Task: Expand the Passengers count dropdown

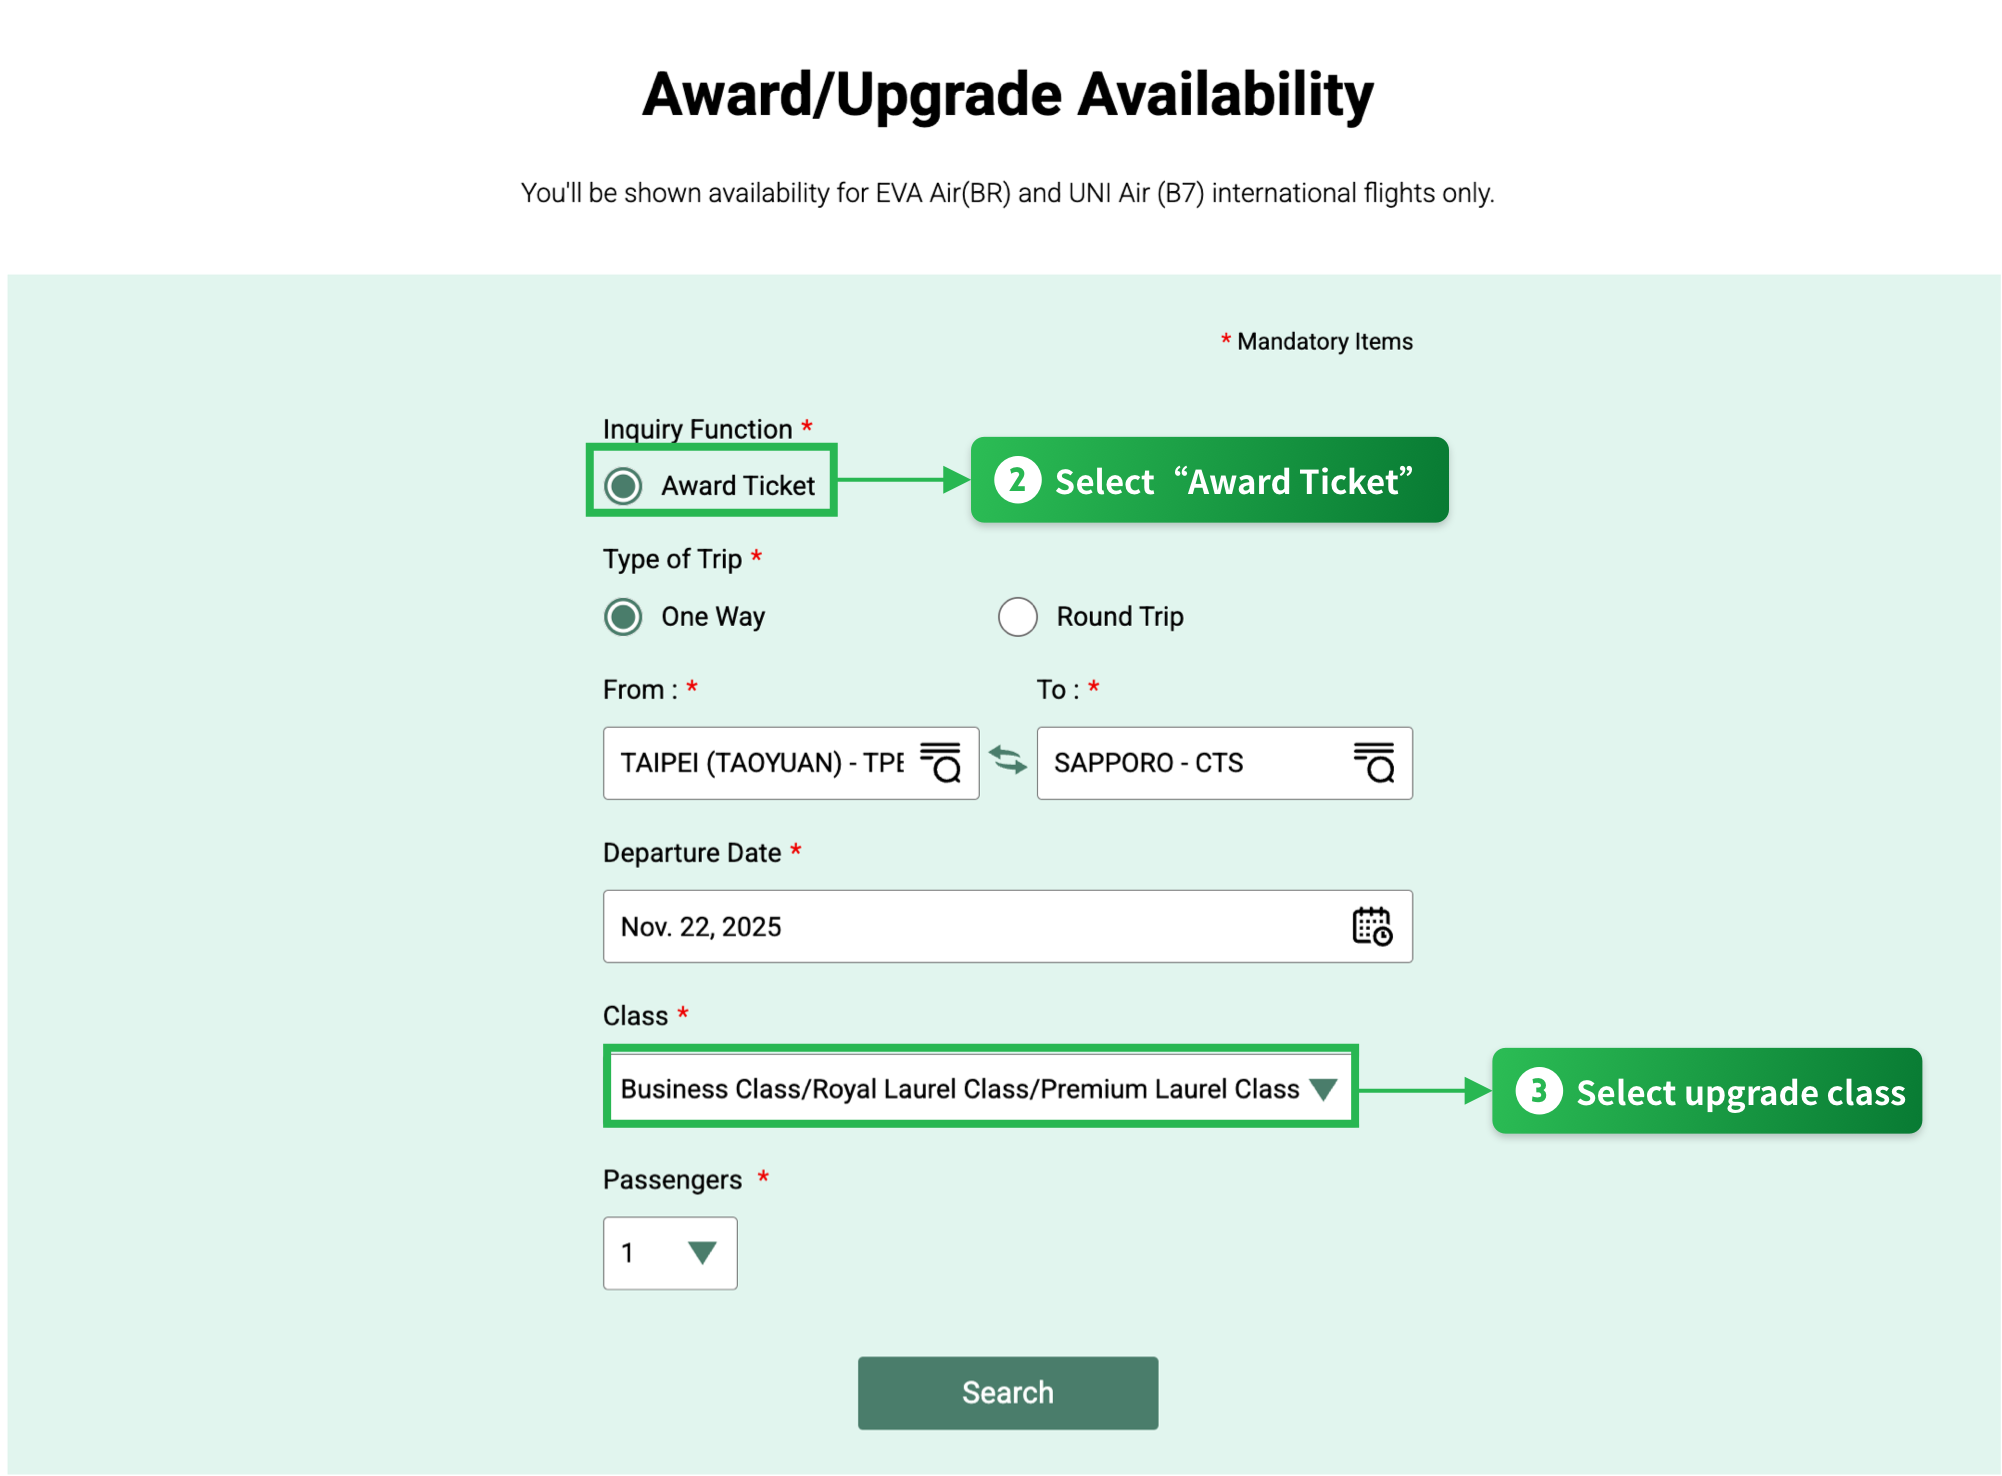Action: 670,1253
